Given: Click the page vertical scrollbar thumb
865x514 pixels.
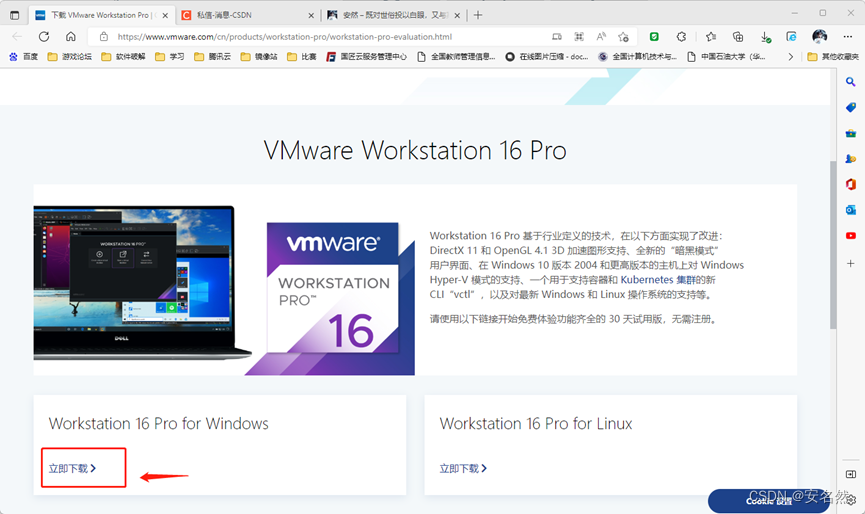Looking at the screenshot, I should click(833, 245).
